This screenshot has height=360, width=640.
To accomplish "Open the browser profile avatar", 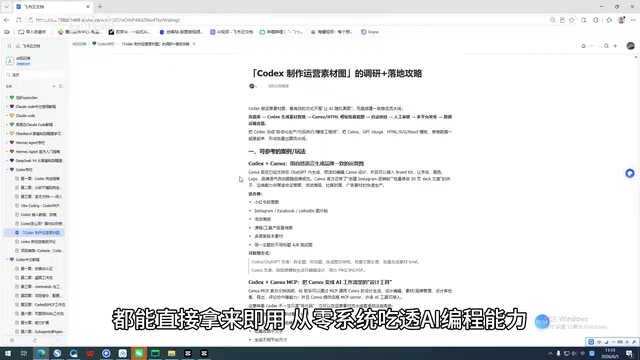I will (x=621, y=20).
